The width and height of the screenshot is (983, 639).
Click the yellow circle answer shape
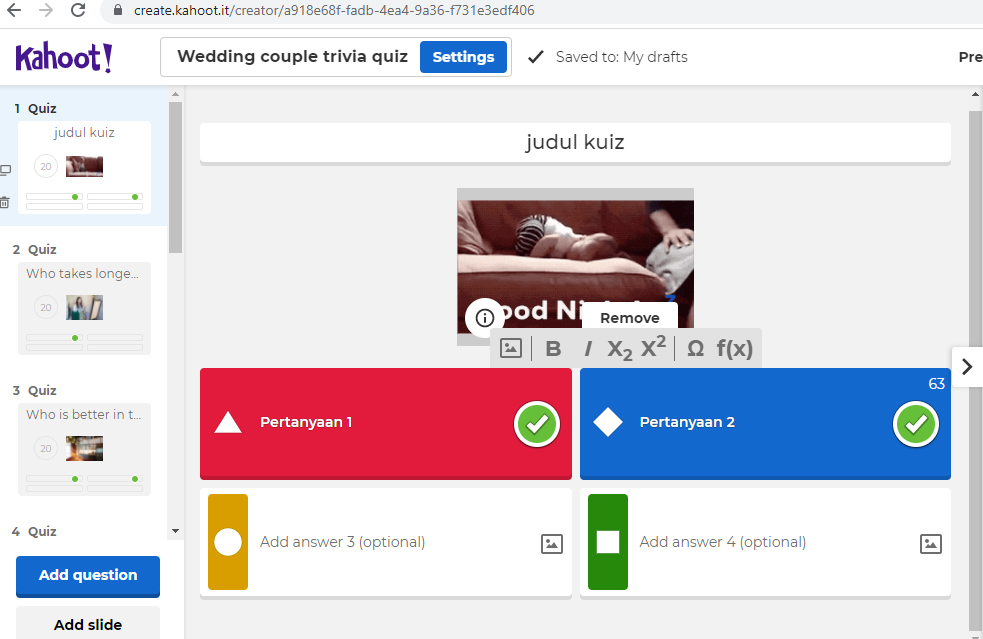[x=228, y=542]
